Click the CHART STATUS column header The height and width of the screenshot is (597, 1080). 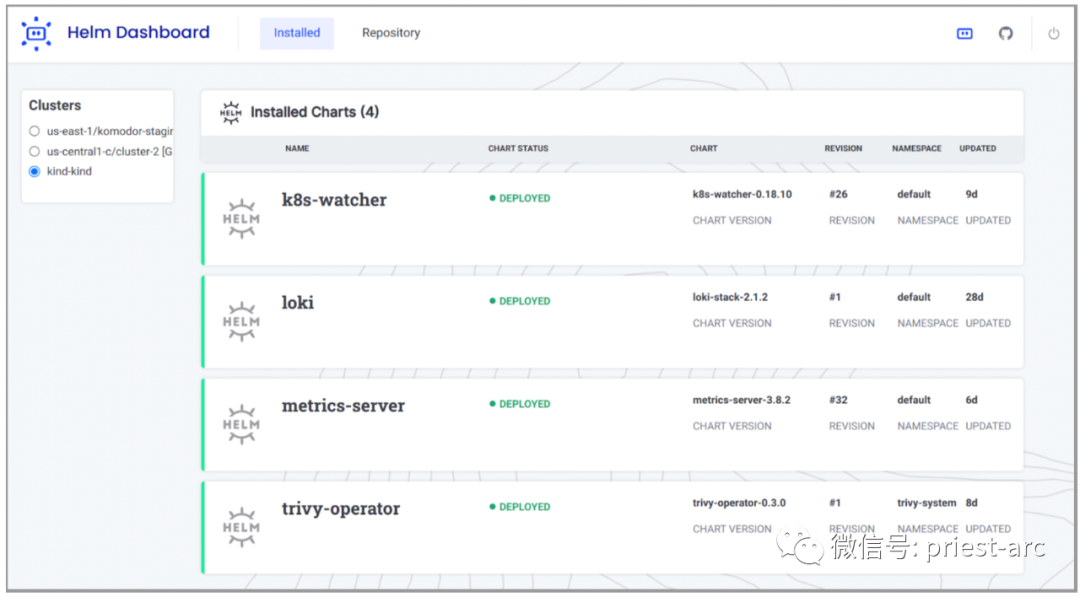pyautogui.click(x=518, y=149)
